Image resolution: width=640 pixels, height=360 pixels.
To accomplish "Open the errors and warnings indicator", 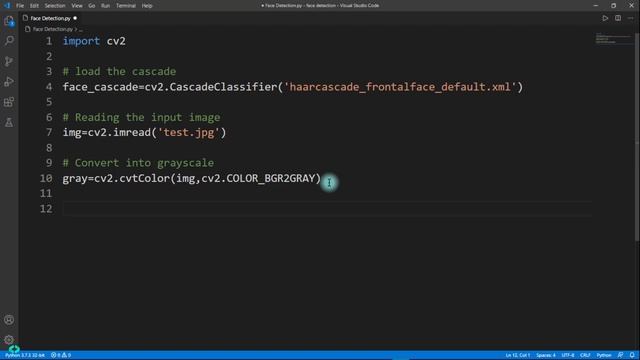I will click(x=61, y=355).
